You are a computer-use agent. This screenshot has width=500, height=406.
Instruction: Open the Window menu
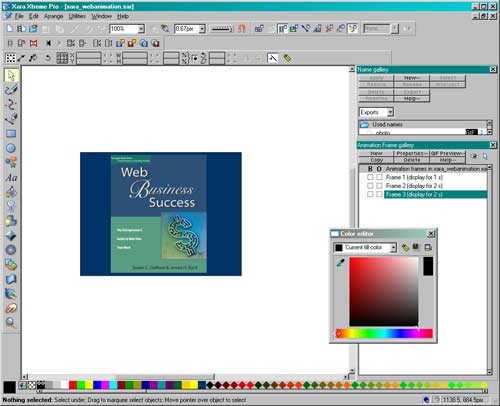pyautogui.click(x=101, y=16)
